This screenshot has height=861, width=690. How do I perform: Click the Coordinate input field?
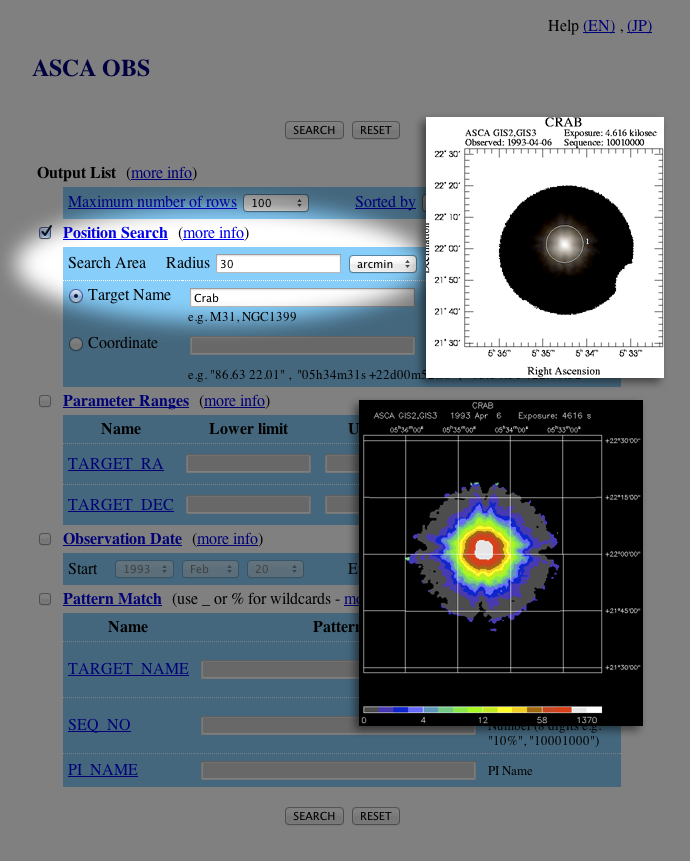[302, 345]
